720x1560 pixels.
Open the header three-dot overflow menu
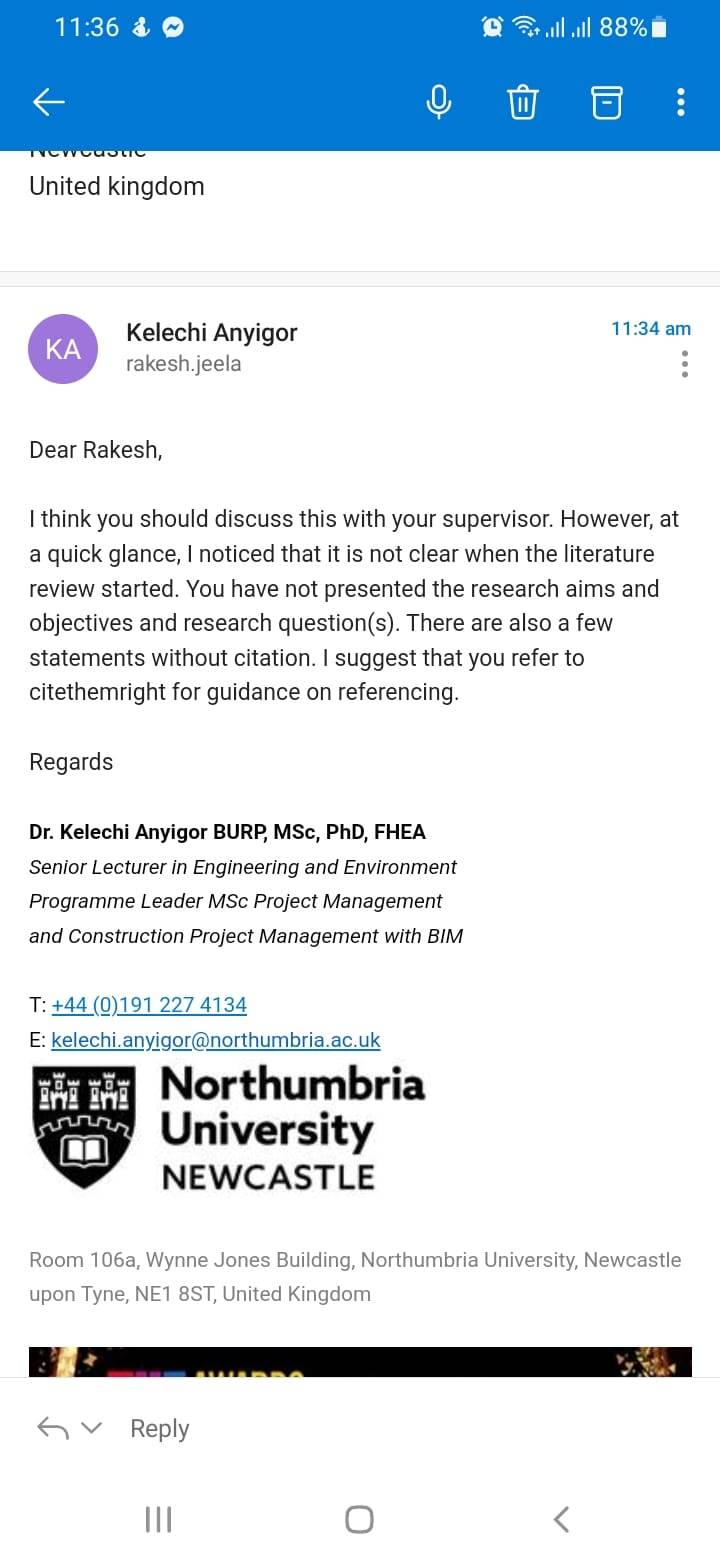click(x=681, y=102)
